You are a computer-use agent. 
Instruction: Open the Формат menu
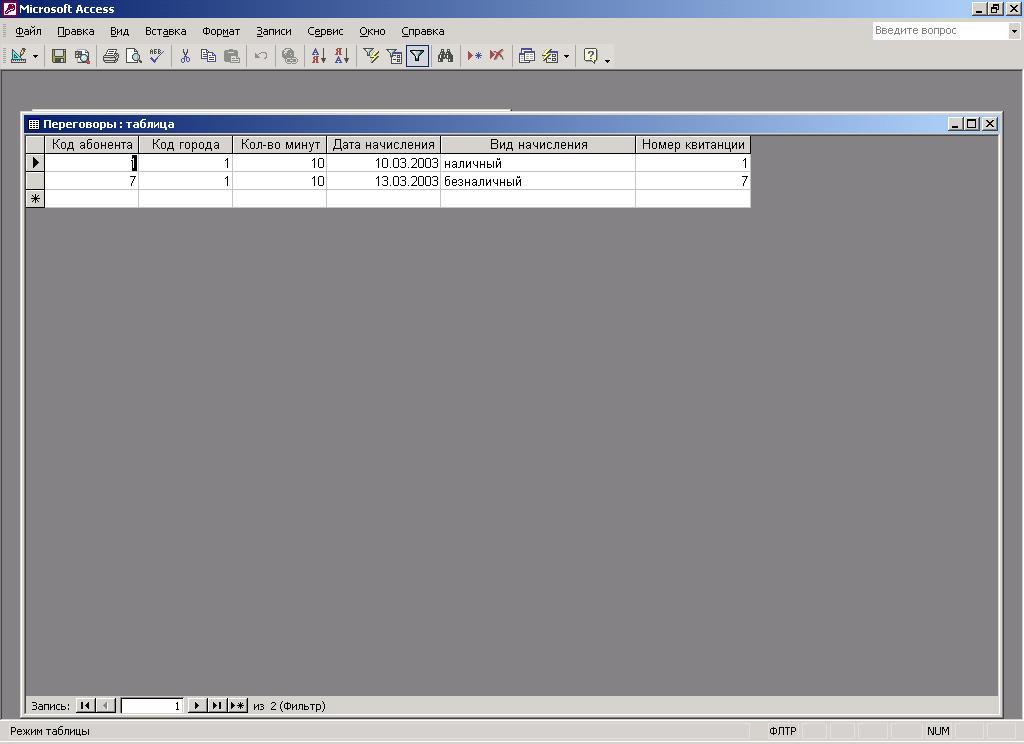point(221,31)
